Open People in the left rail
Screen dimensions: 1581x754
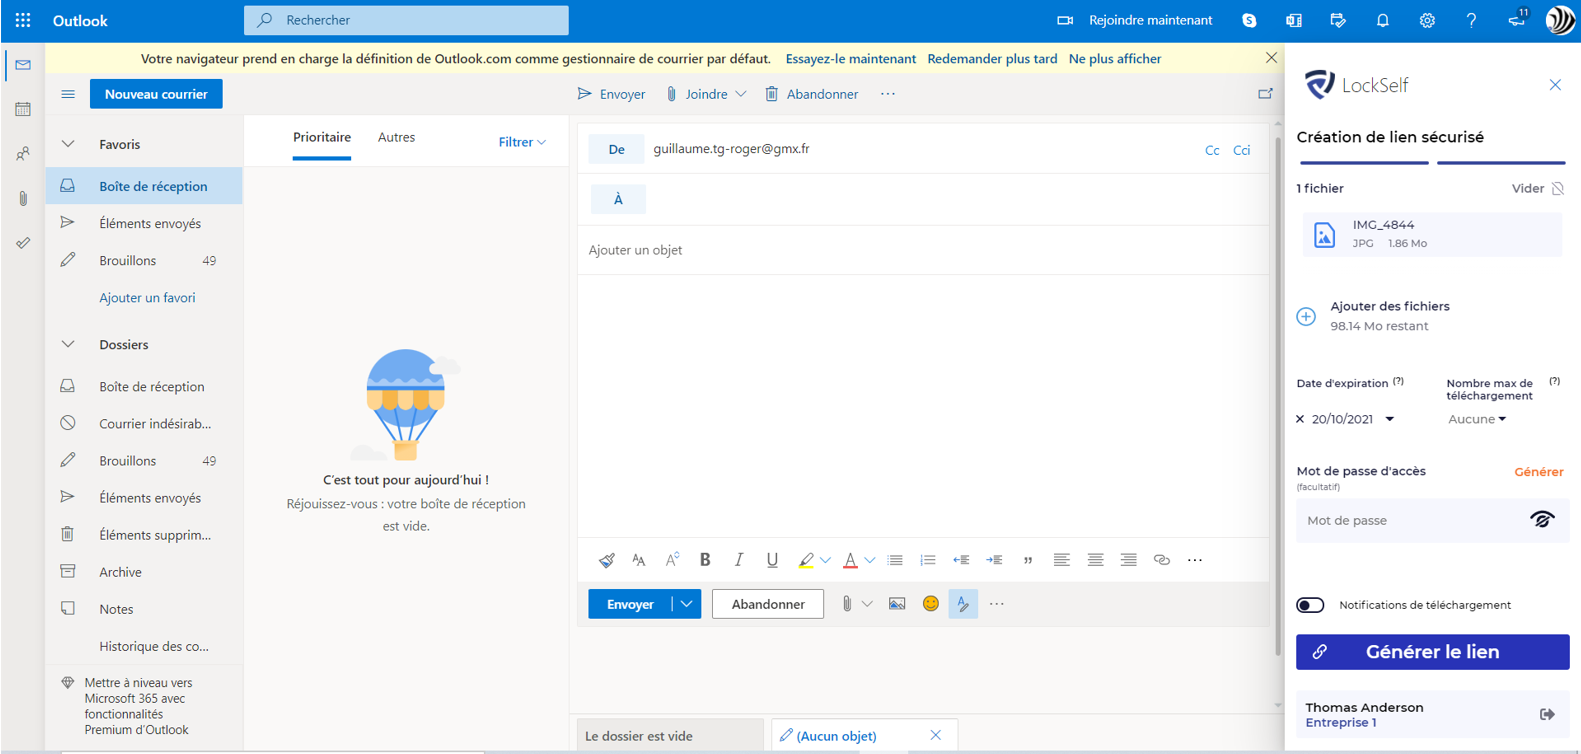(23, 154)
